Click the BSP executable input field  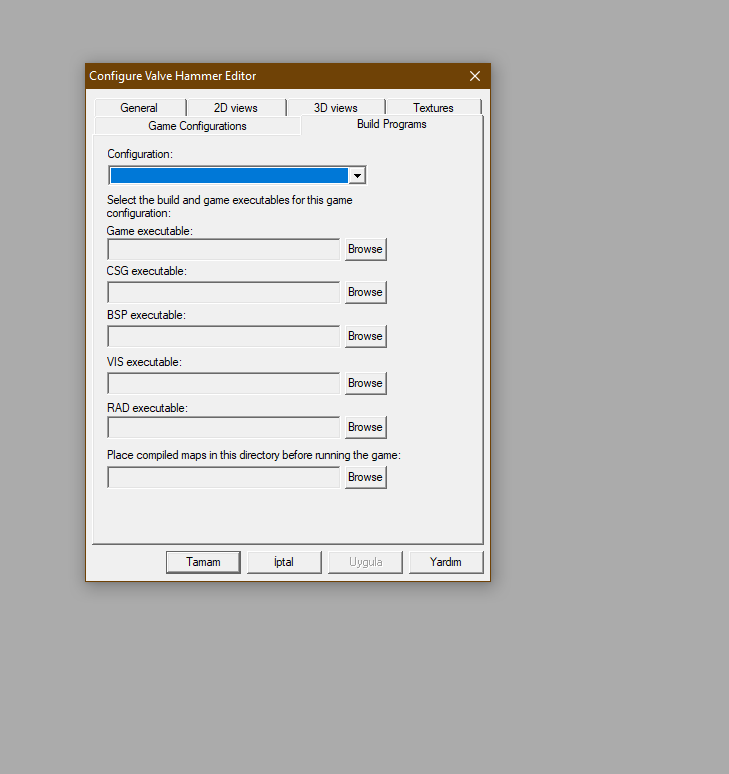pos(224,336)
